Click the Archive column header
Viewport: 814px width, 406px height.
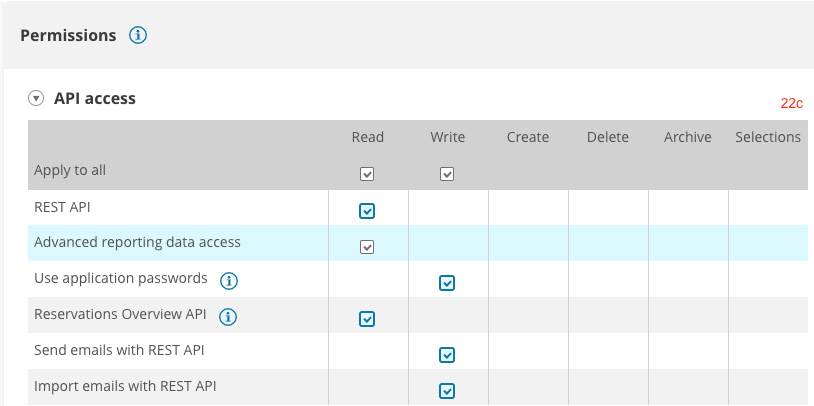tap(687, 137)
